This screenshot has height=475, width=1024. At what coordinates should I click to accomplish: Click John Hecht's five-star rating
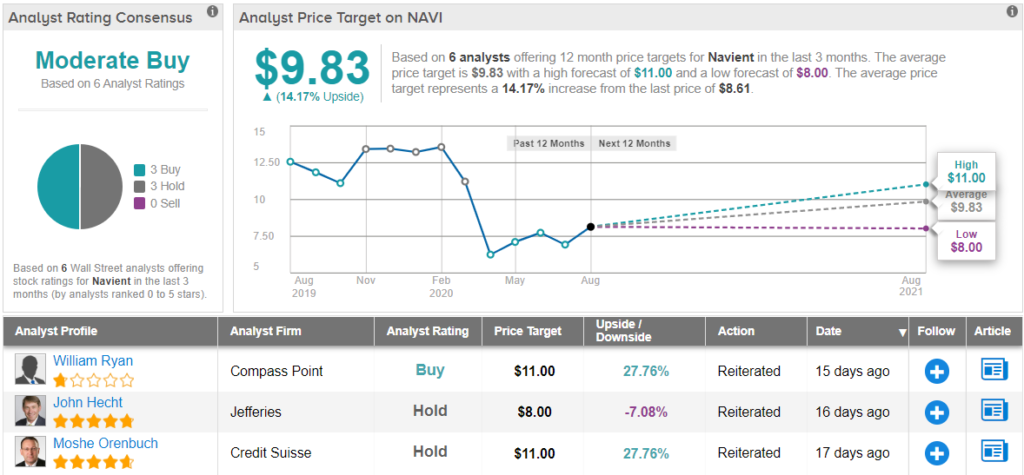click(93, 420)
